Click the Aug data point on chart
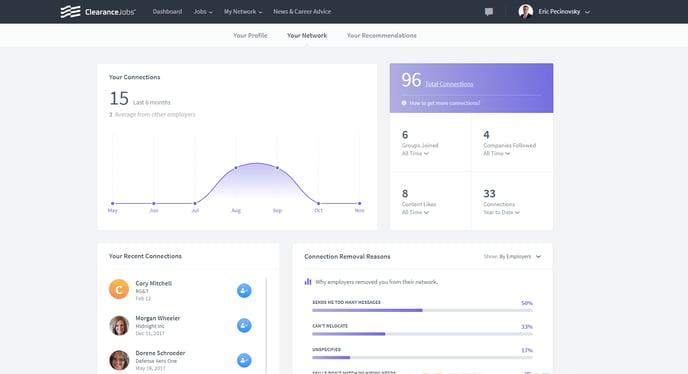This screenshot has width=688, height=374. coord(236,168)
